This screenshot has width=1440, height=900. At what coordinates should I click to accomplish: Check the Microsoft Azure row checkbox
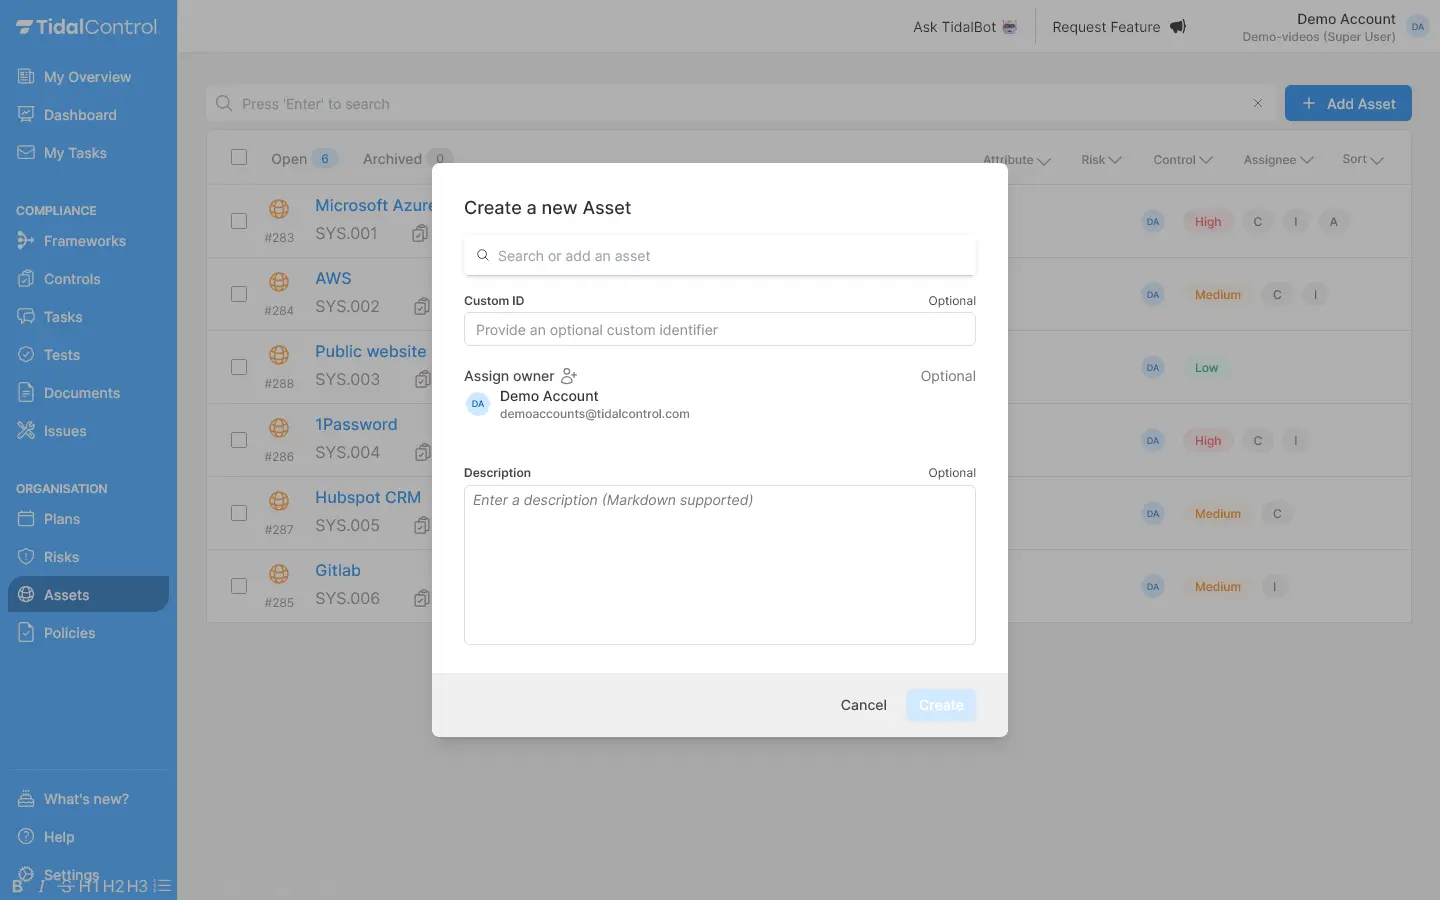(x=239, y=221)
